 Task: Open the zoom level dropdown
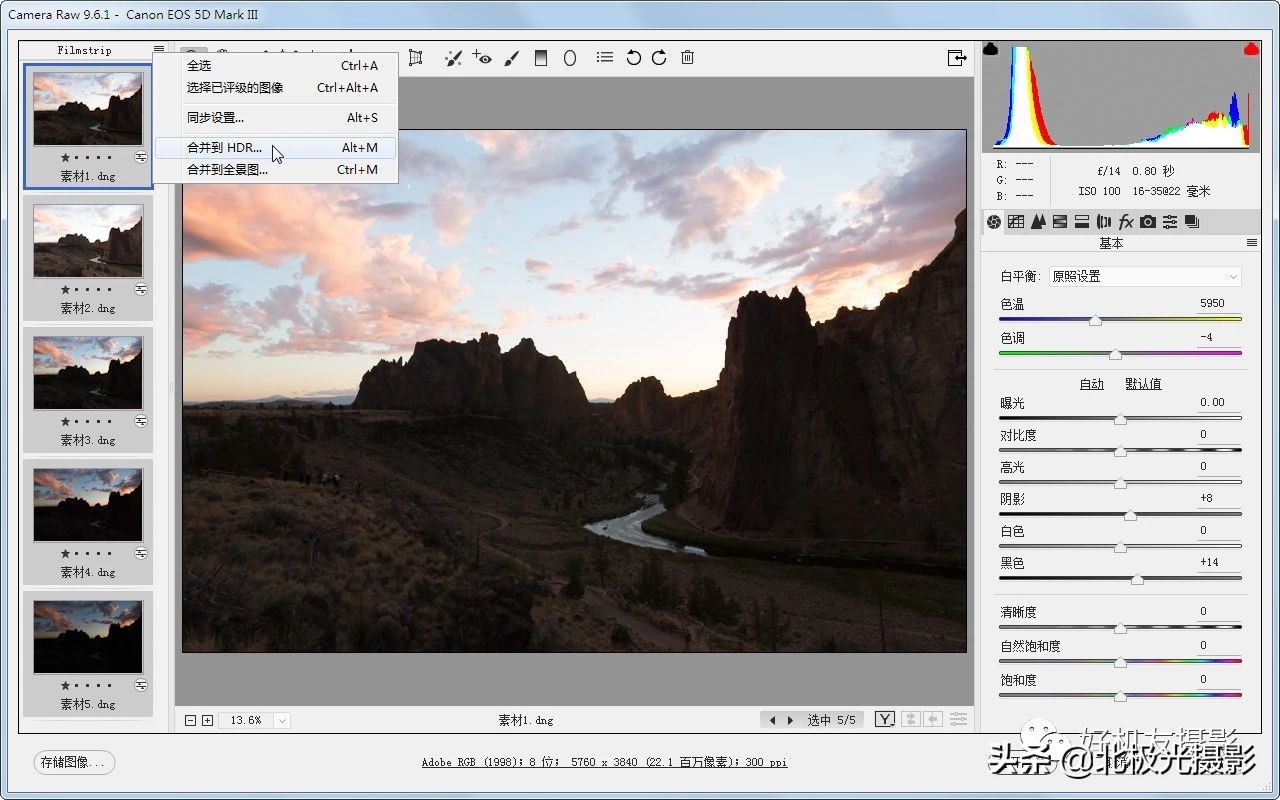coord(282,720)
